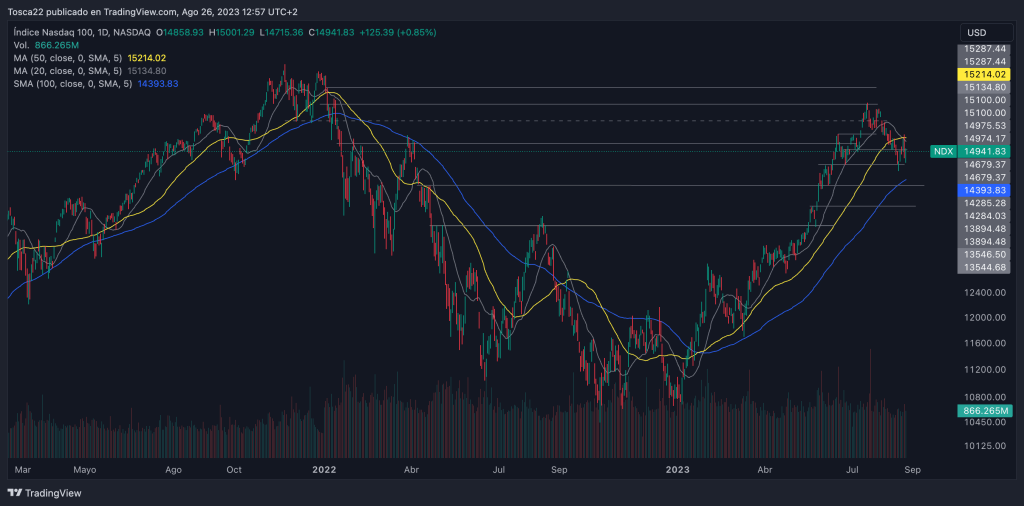Image resolution: width=1024 pixels, height=506 pixels.
Task: Click the Vol. indicator legend
Action: [x=50, y=45]
